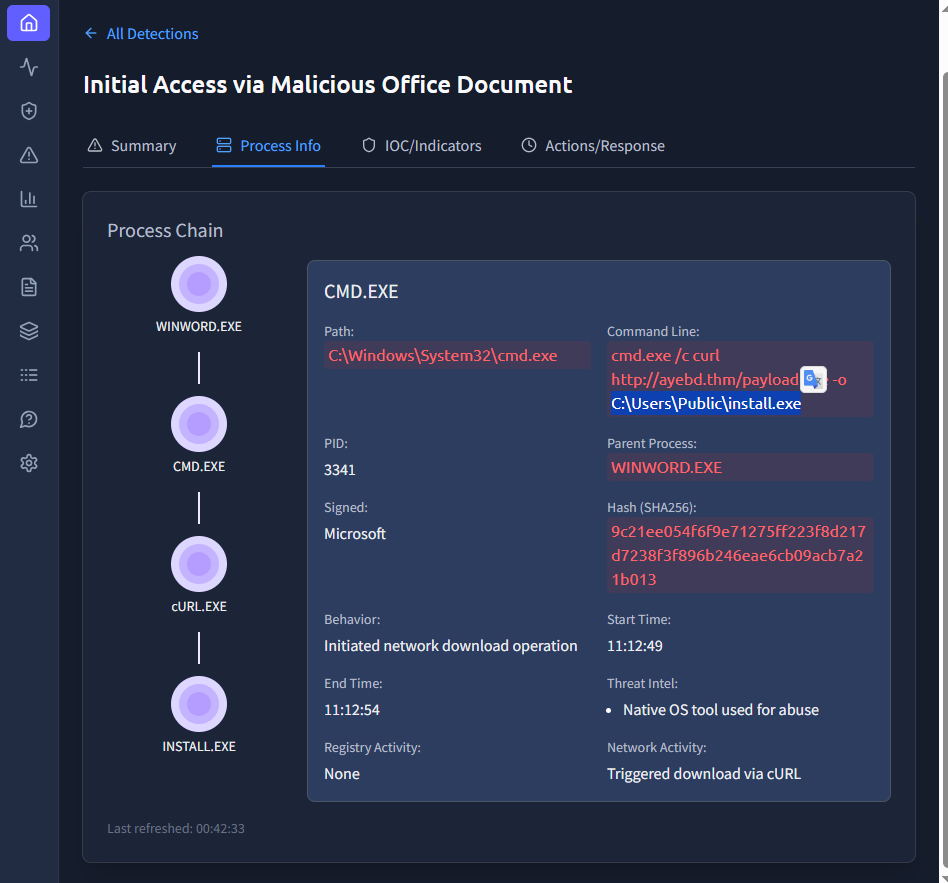The width and height of the screenshot is (948, 883).
Task: Open the activity pulse icon in sidebar
Action: tap(28, 67)
